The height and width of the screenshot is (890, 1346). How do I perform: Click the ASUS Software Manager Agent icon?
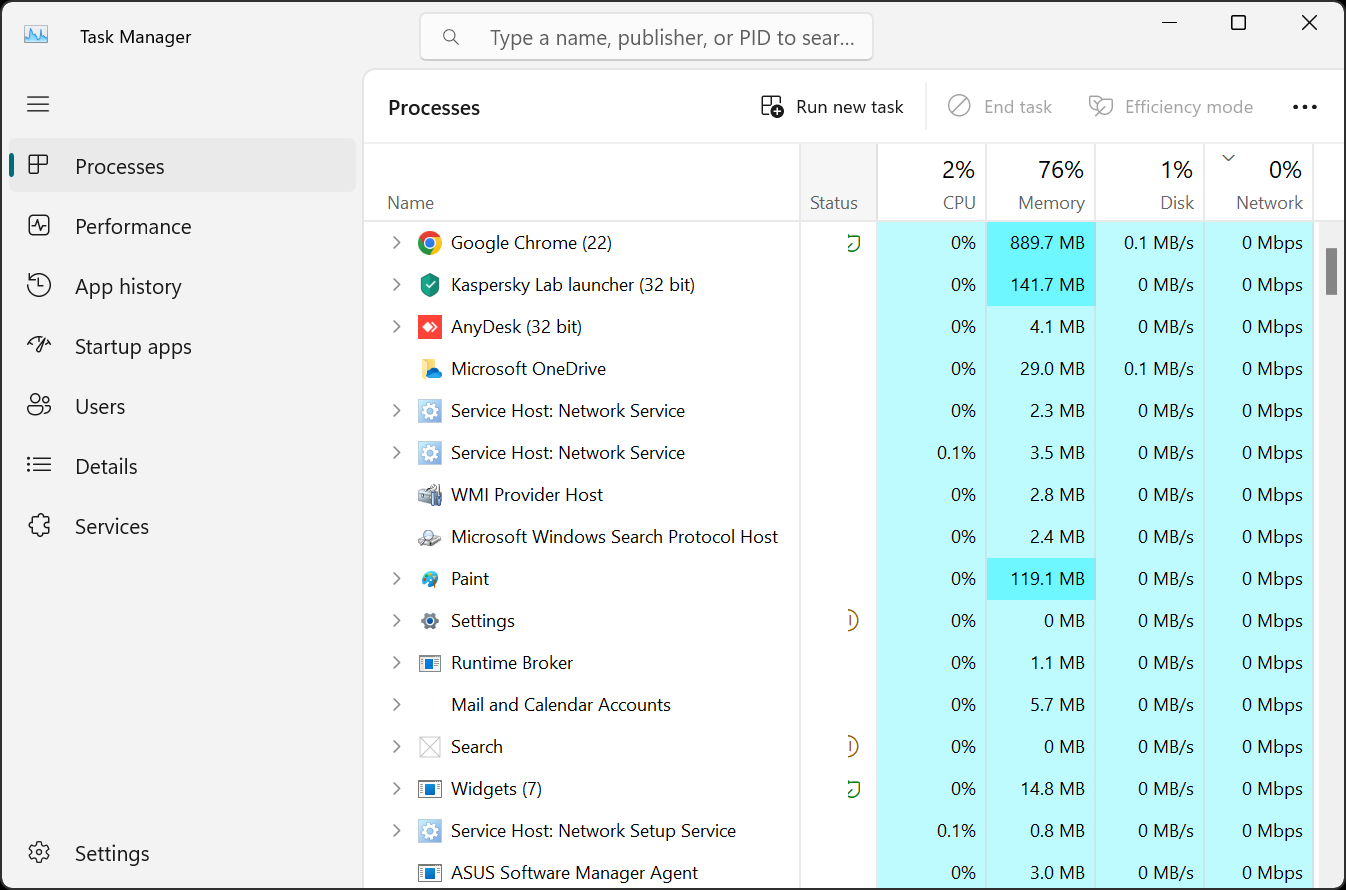click(x=430, y=873)
